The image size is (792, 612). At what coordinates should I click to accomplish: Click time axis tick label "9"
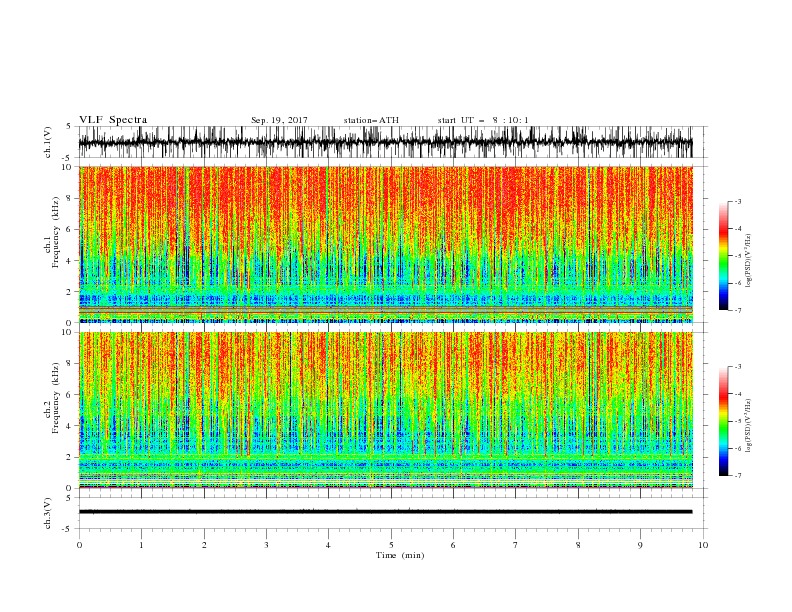tap(640, 545)
